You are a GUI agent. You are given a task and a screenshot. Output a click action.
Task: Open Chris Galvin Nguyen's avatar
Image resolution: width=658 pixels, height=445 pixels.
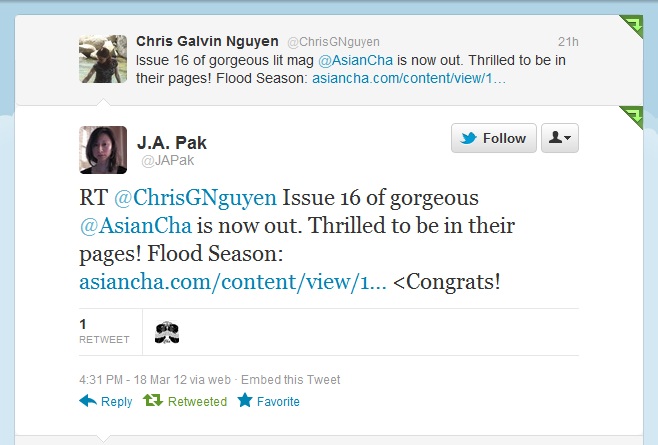[103, 59]
